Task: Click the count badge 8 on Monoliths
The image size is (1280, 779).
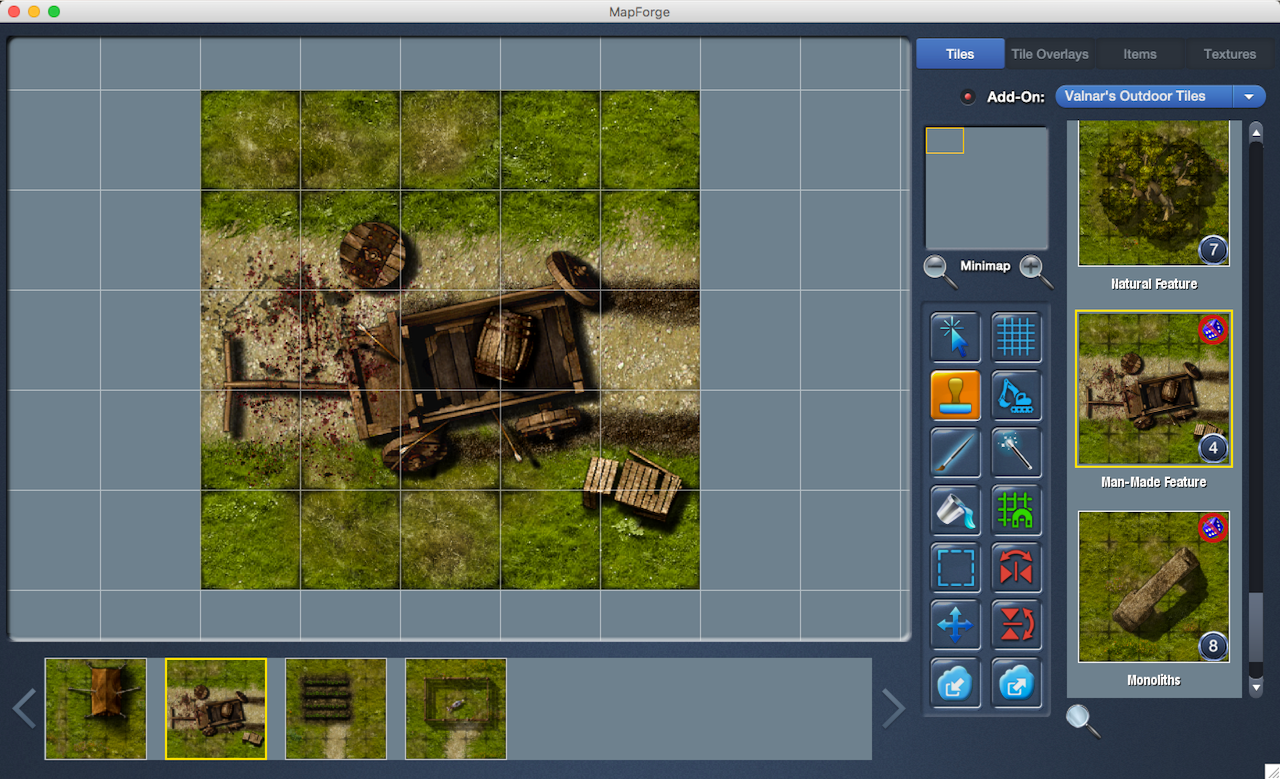Action: point(1213,646)
